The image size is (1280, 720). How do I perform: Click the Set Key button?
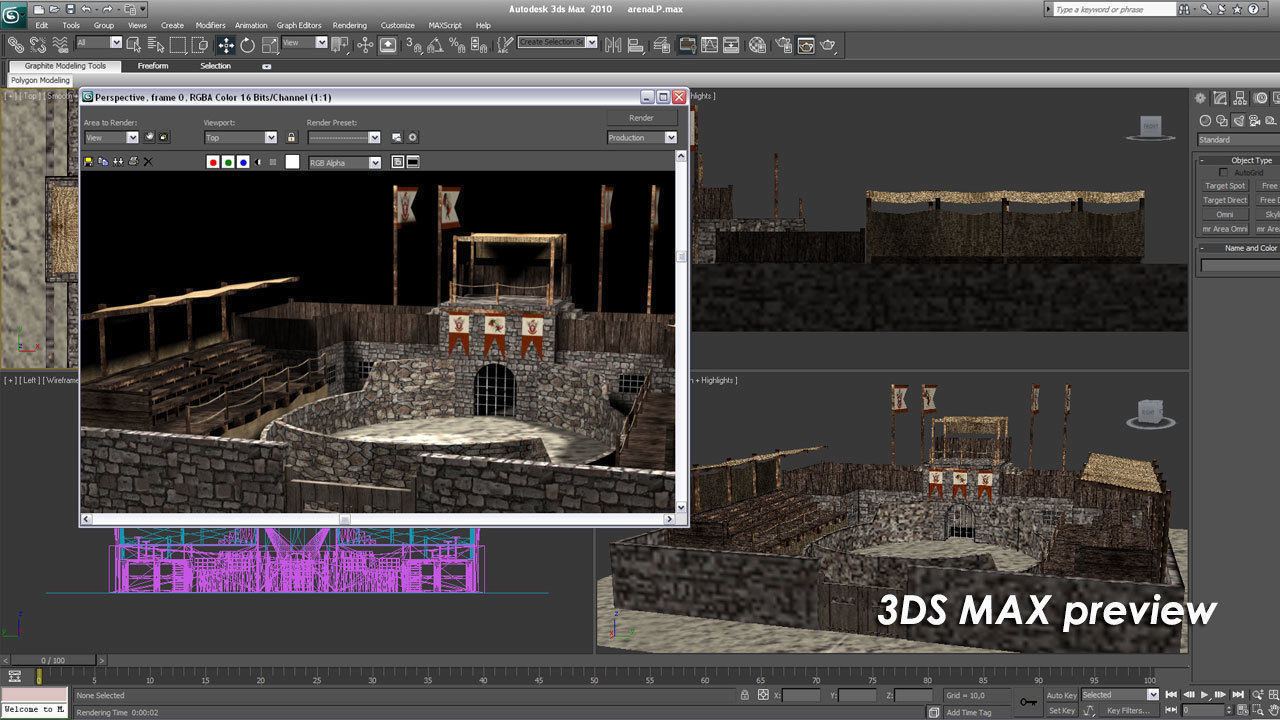pos(1061,710)
